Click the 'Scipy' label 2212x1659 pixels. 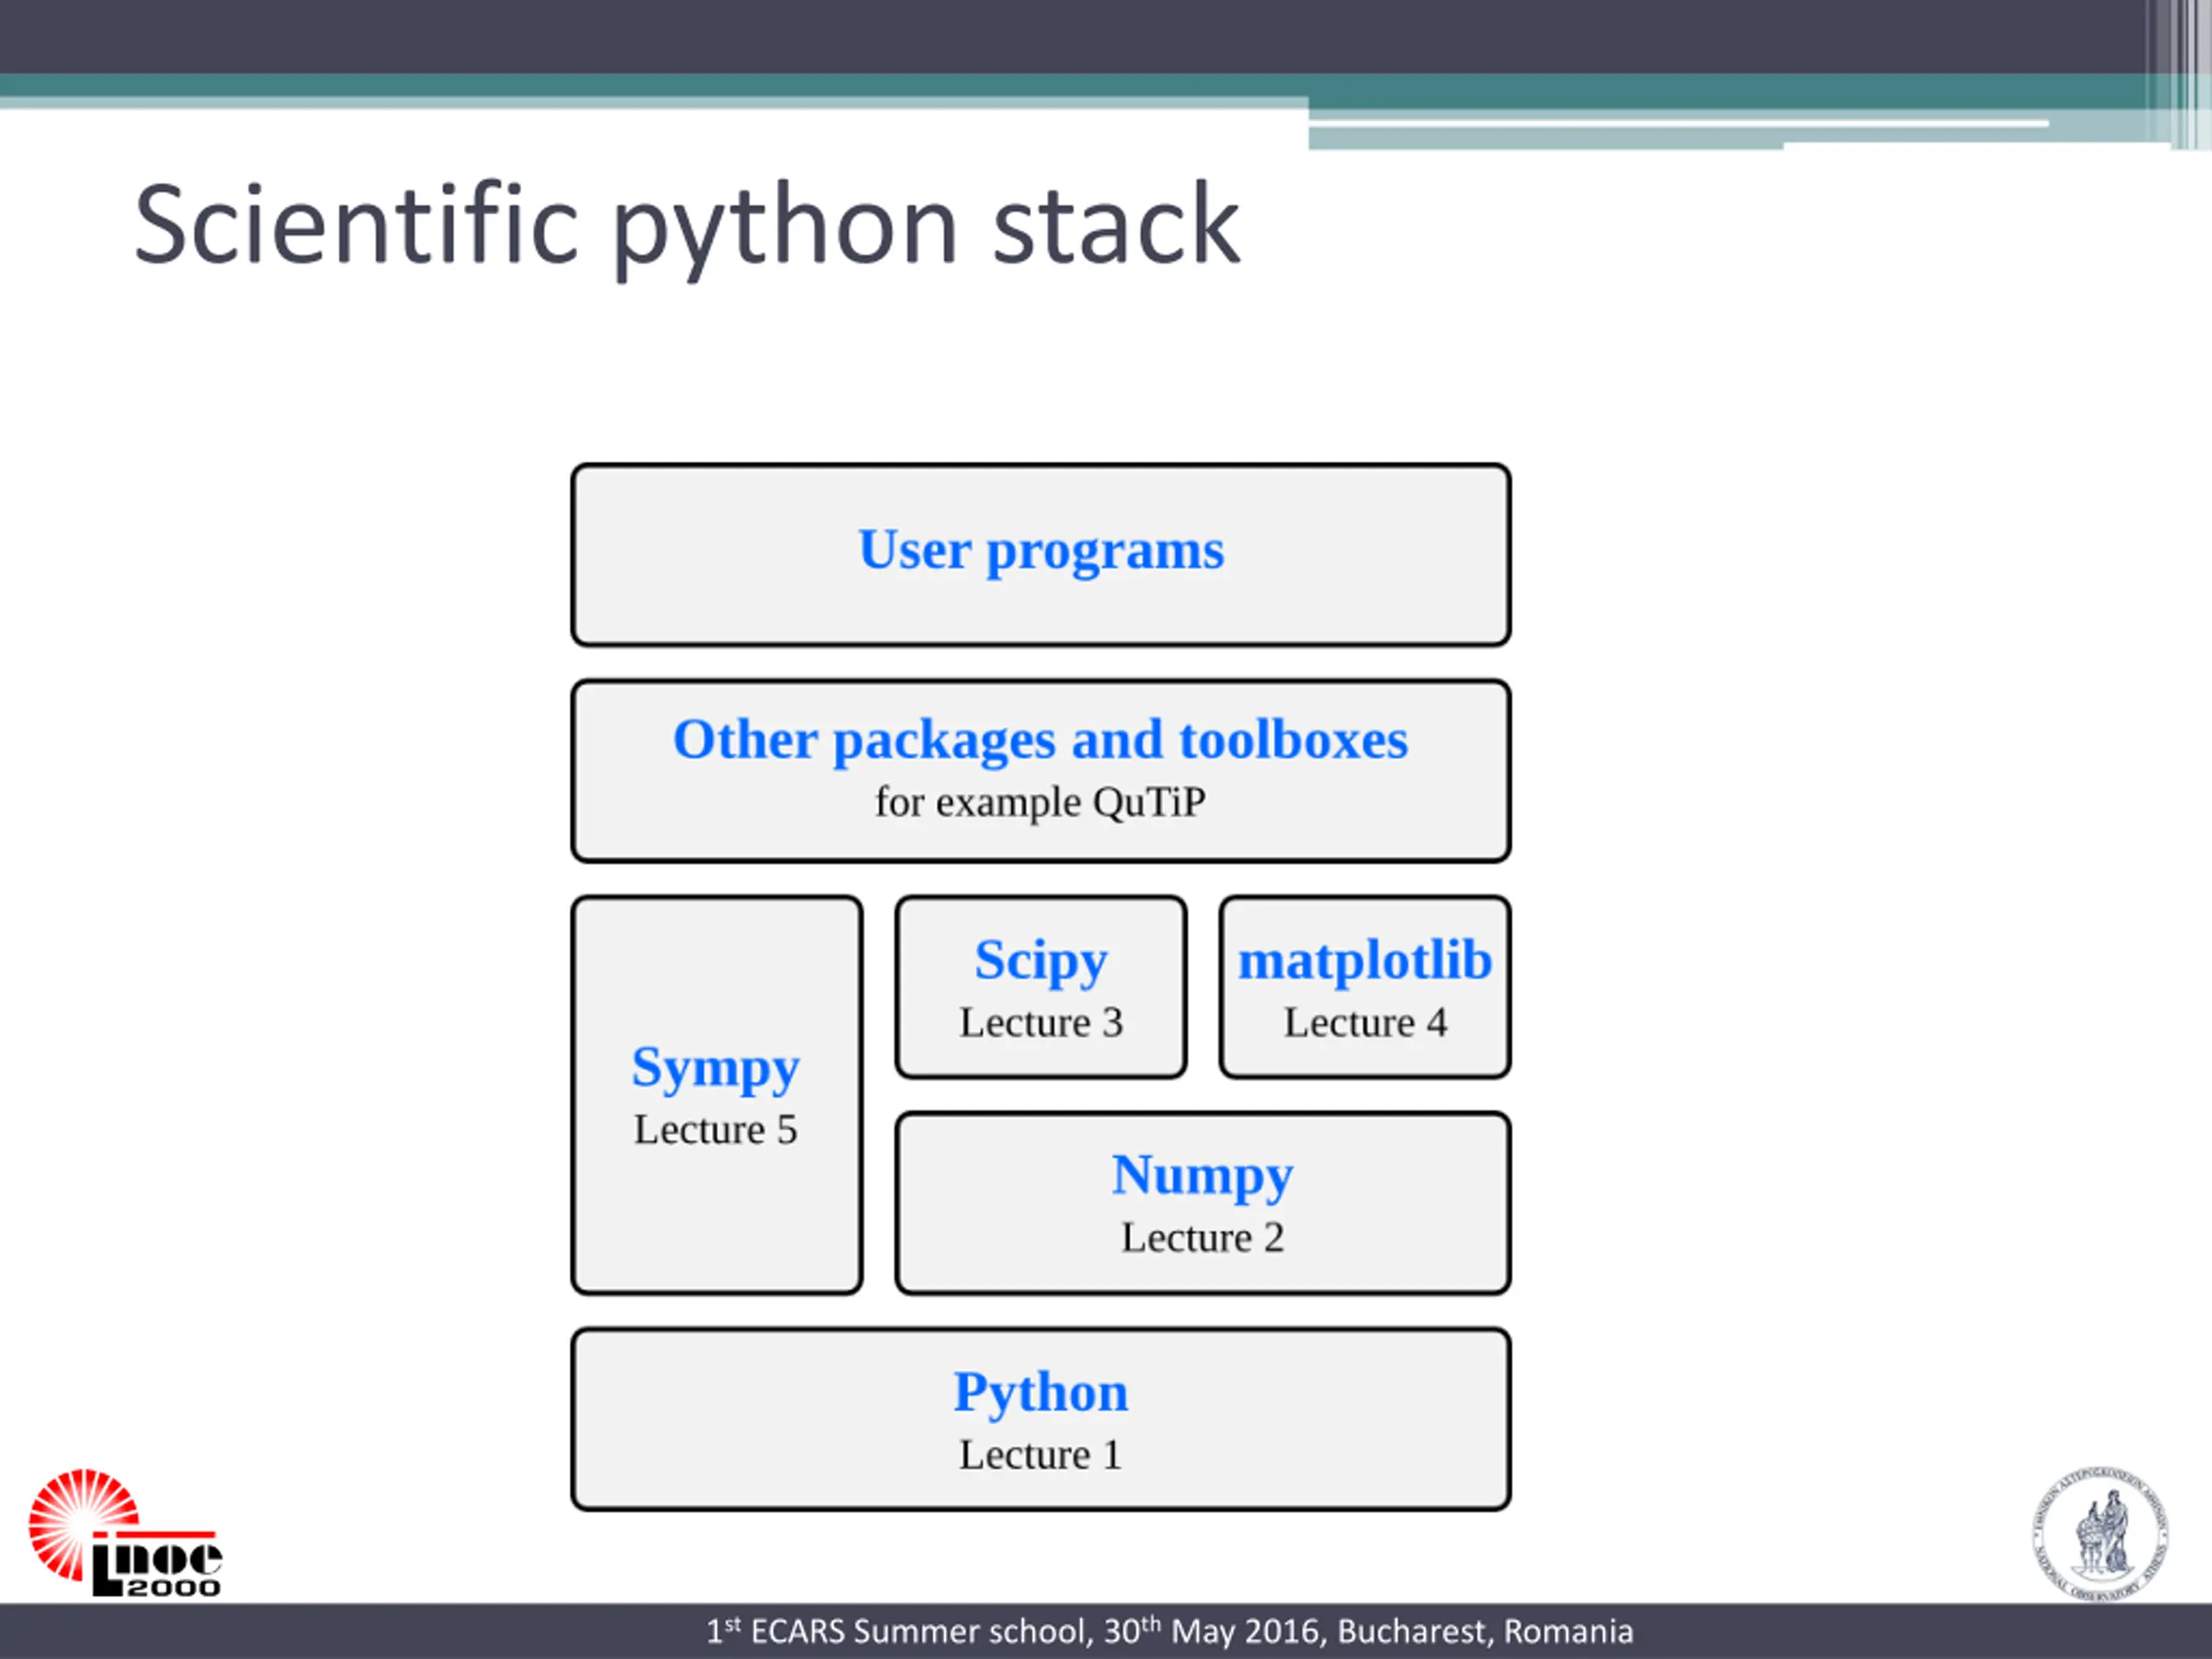tap(1041, 961)
